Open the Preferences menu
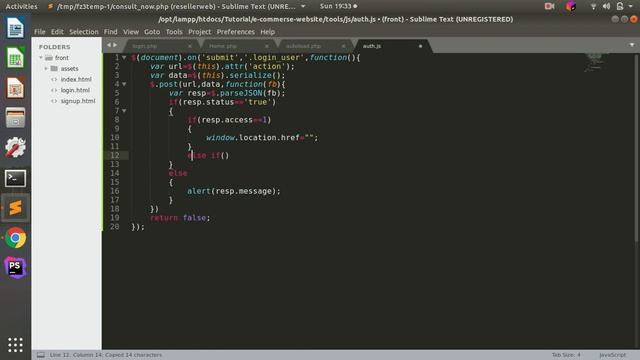Viewport: 640px width, 360px height. 236,32
